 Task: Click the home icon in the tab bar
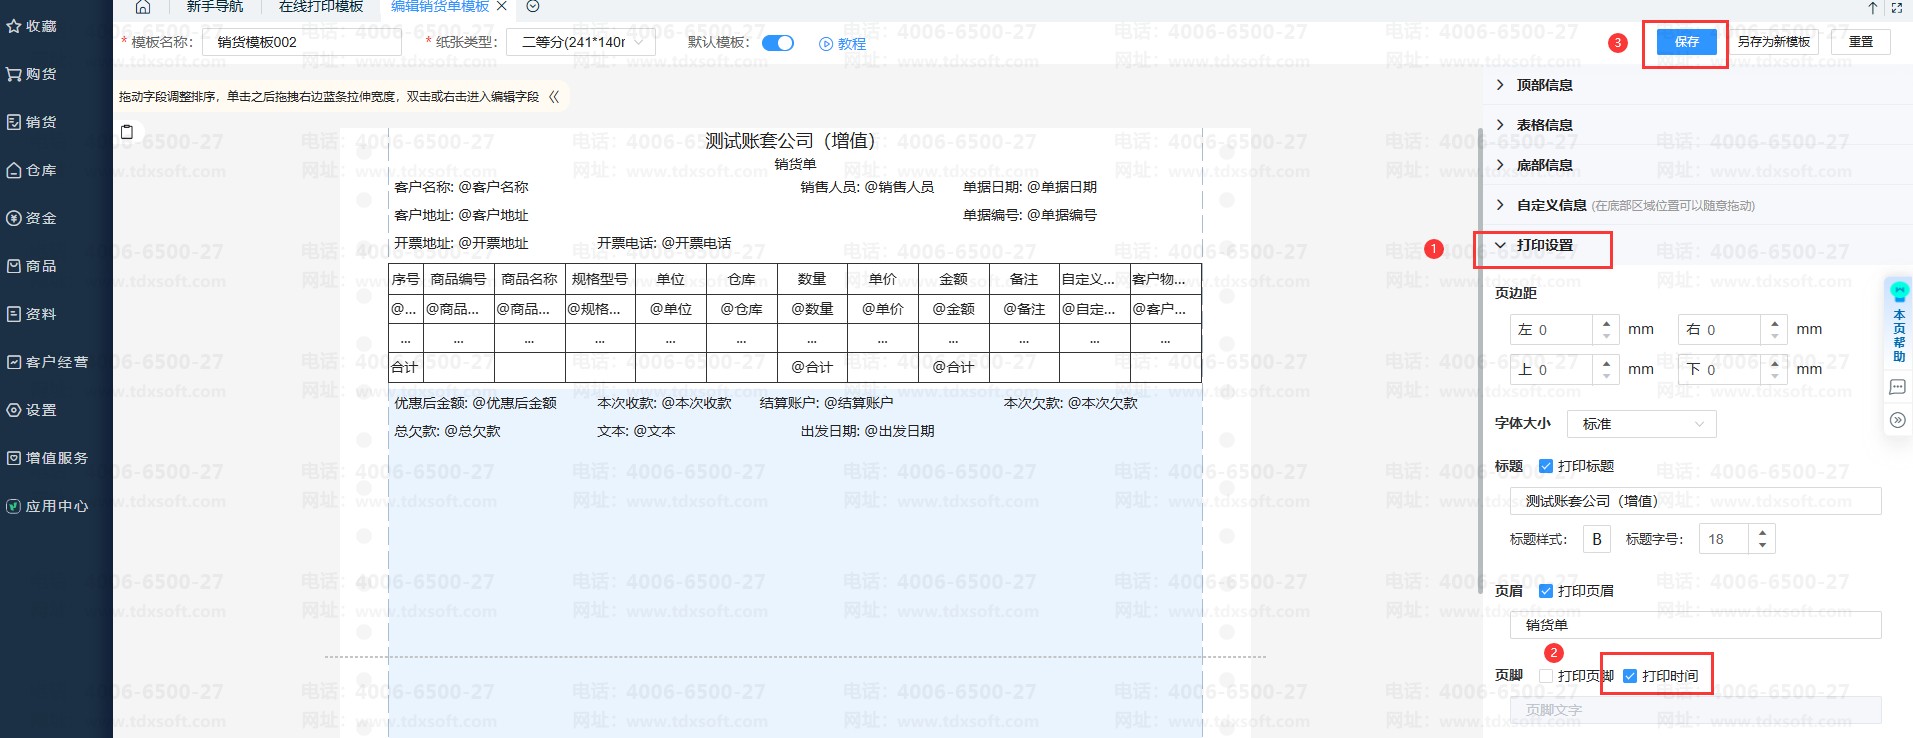point(143,7)
